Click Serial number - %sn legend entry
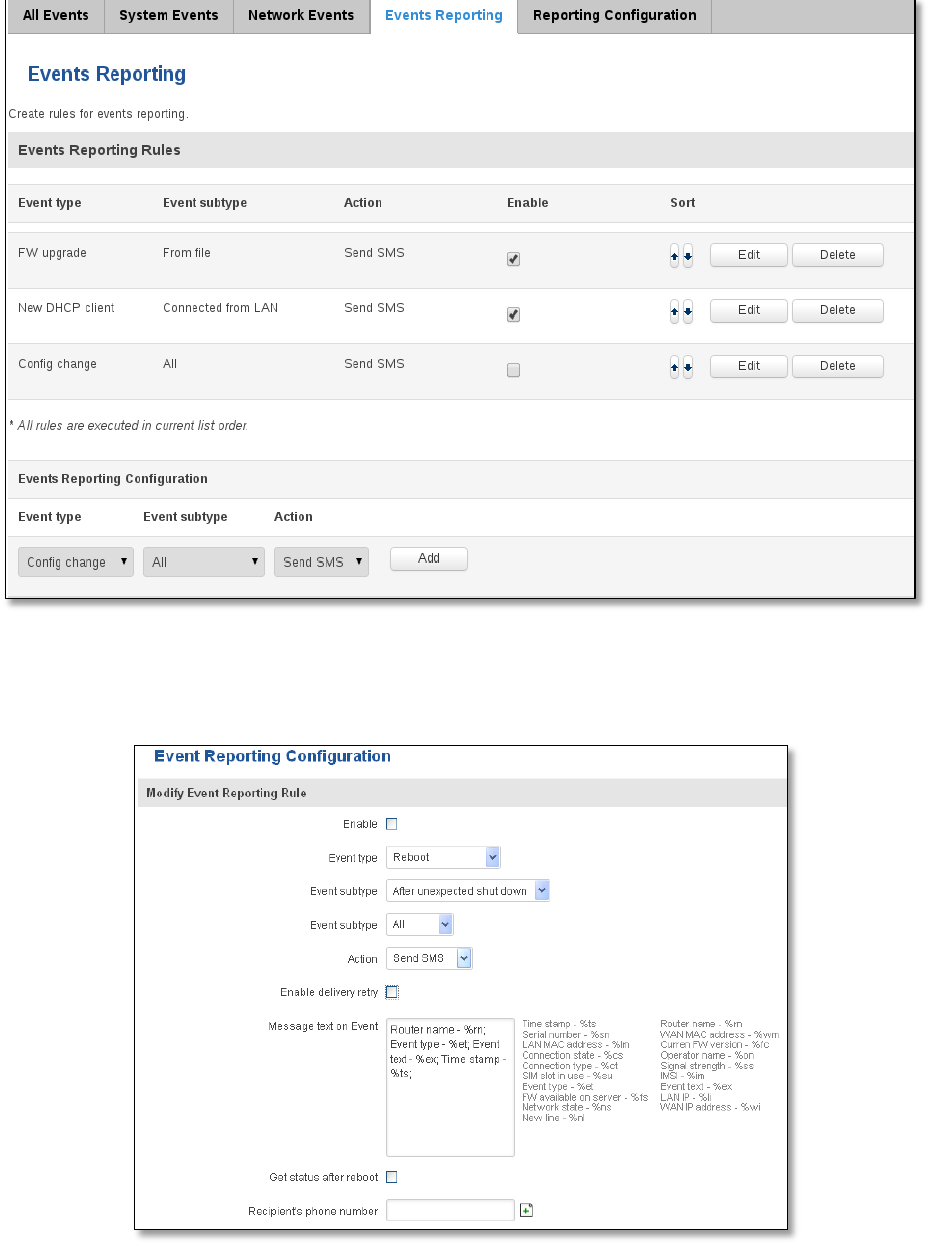 pos(565,1035)
